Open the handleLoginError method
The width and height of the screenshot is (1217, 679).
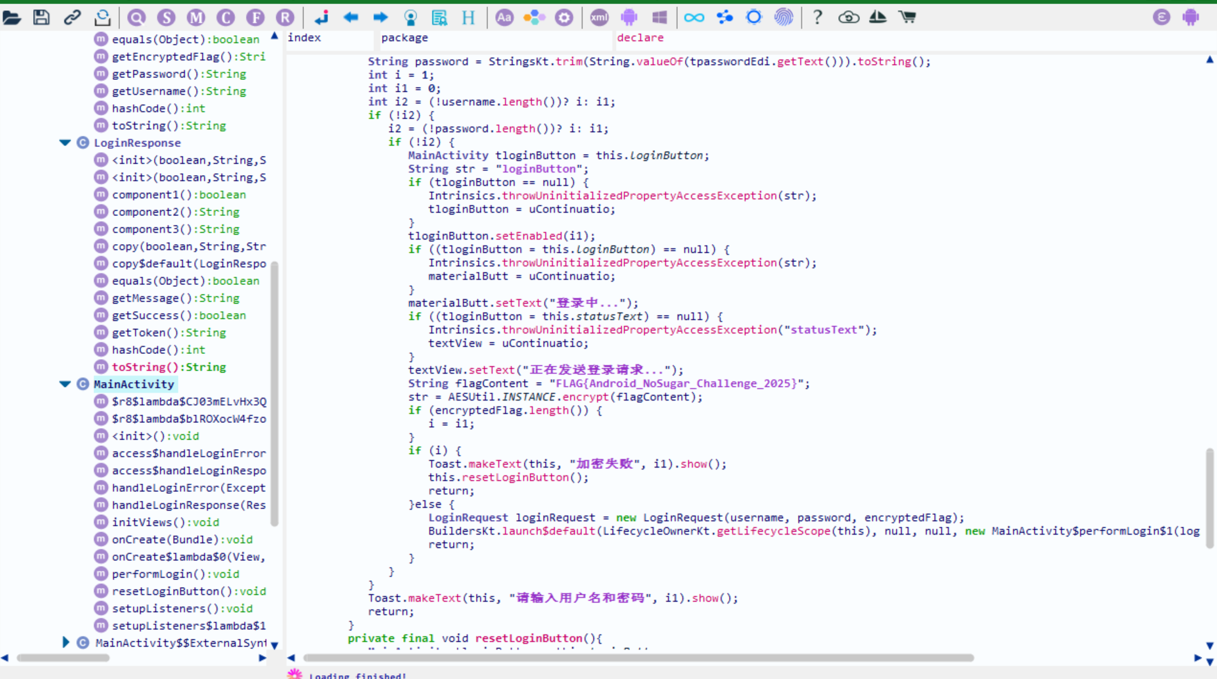[x=189, y=488]
